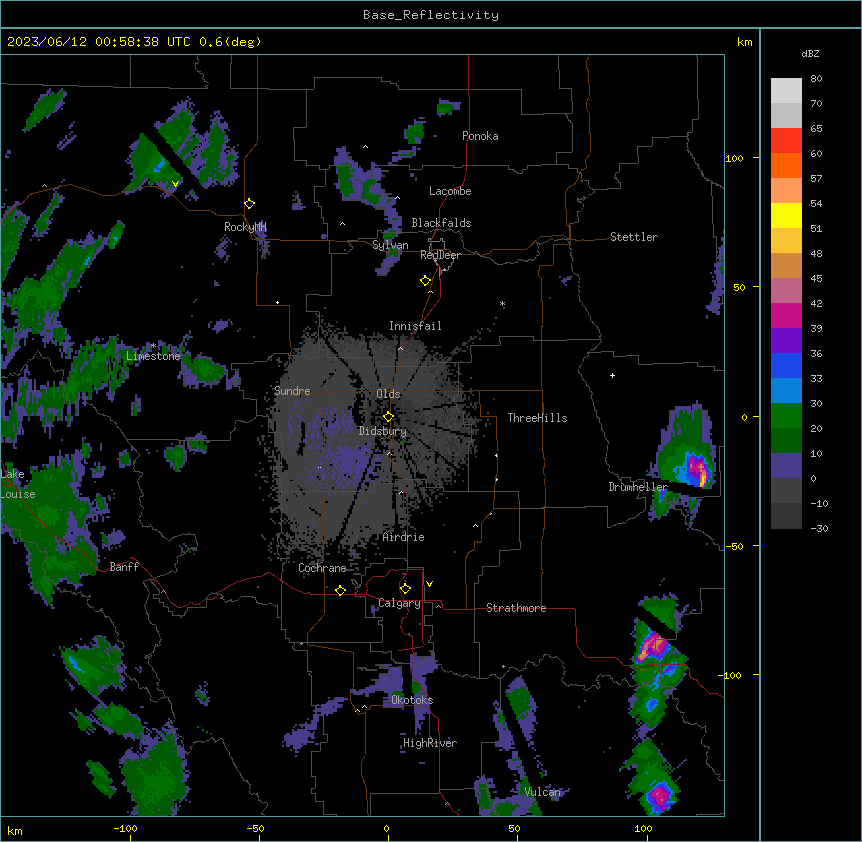Select the yellow diamond marker below Cochrane

[x=340, y=590]
